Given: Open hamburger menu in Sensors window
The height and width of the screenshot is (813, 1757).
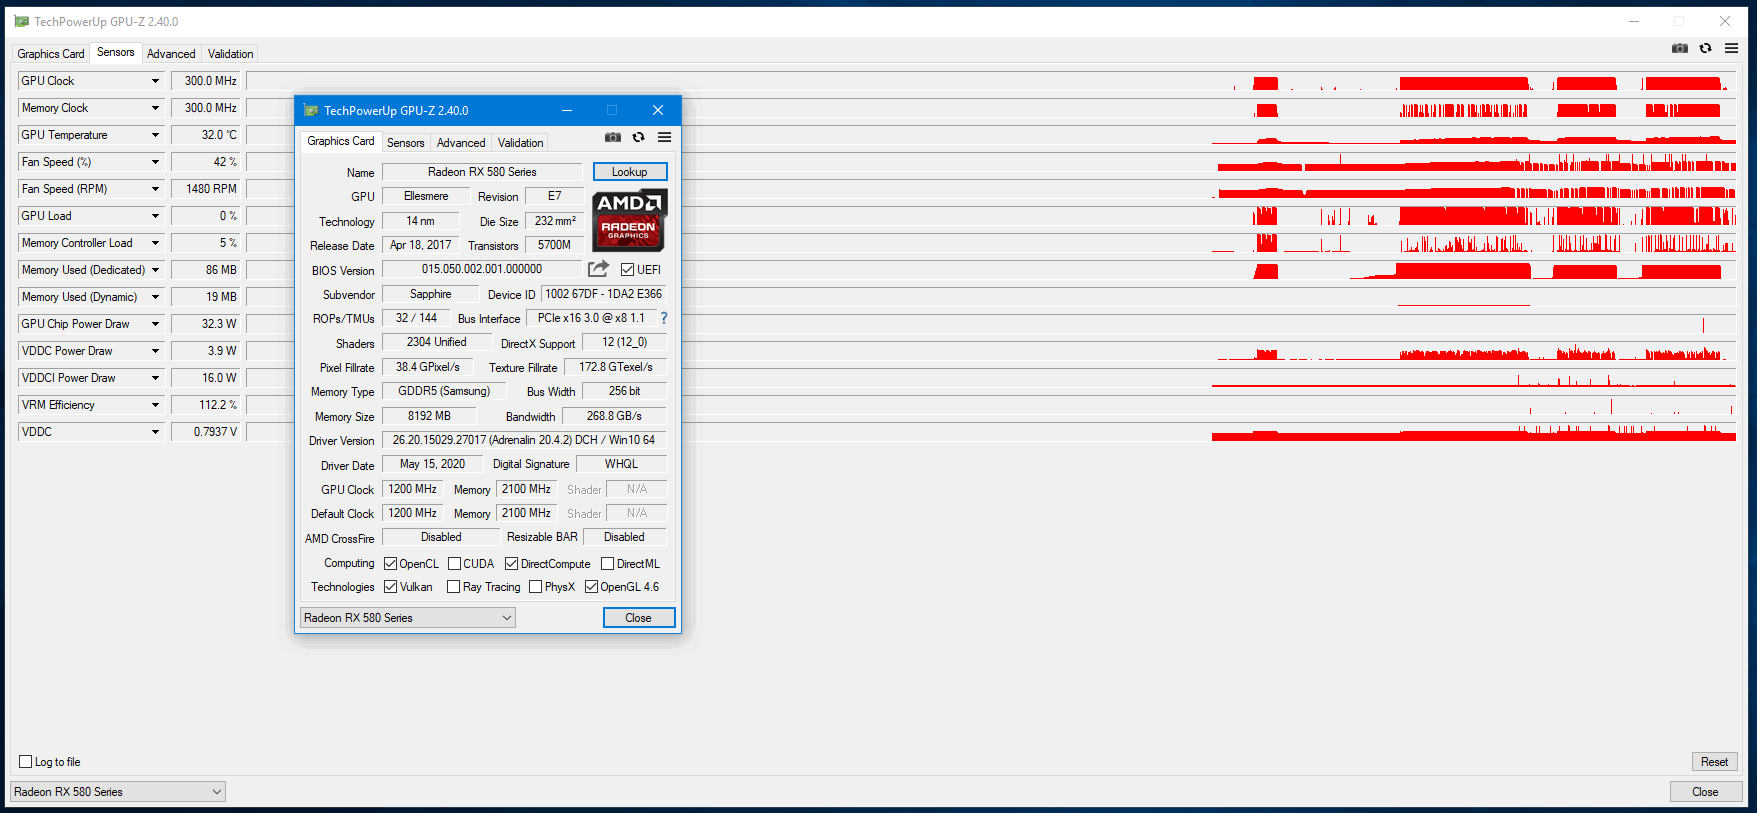Looking at the screenshot, I should pos(1731,48).
